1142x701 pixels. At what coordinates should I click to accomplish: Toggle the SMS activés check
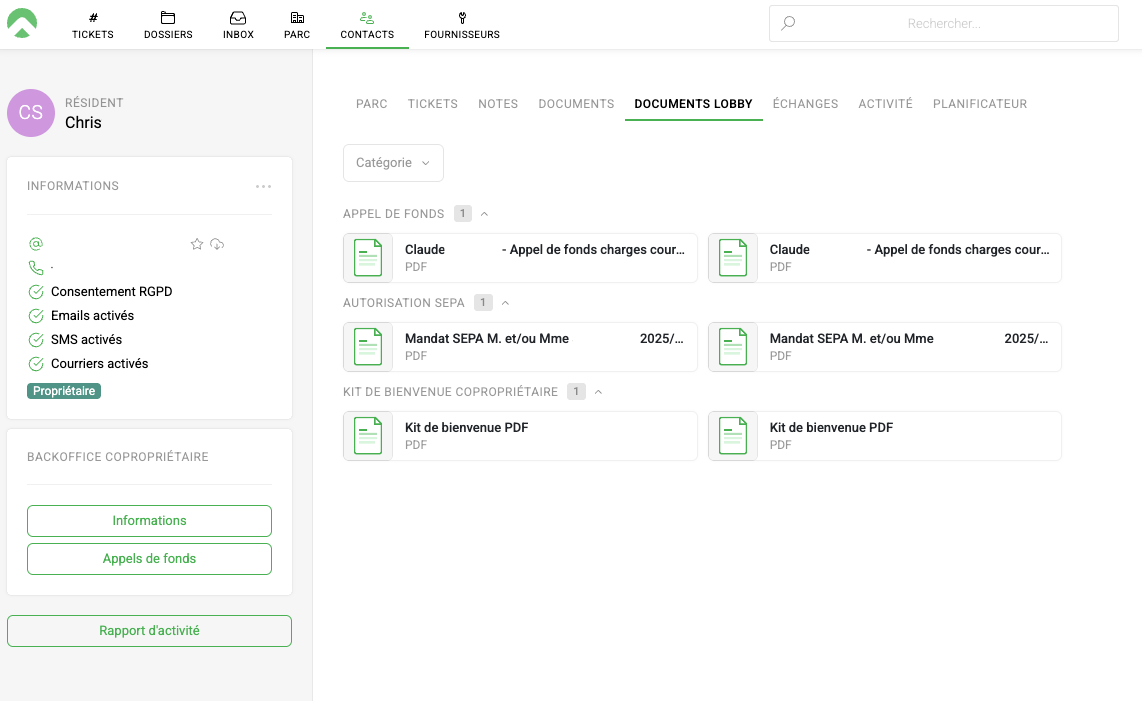point(36,340)
